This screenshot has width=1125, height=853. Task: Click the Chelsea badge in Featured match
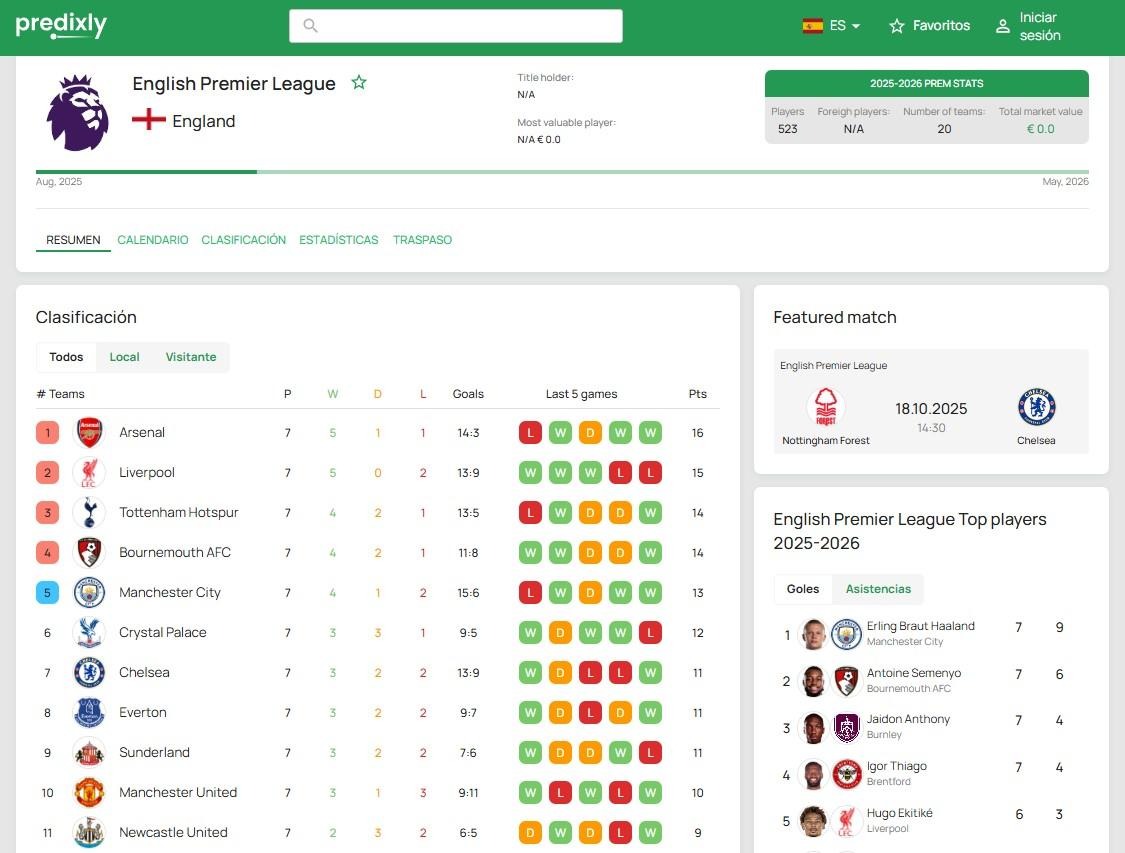[x=1036, y=408]
